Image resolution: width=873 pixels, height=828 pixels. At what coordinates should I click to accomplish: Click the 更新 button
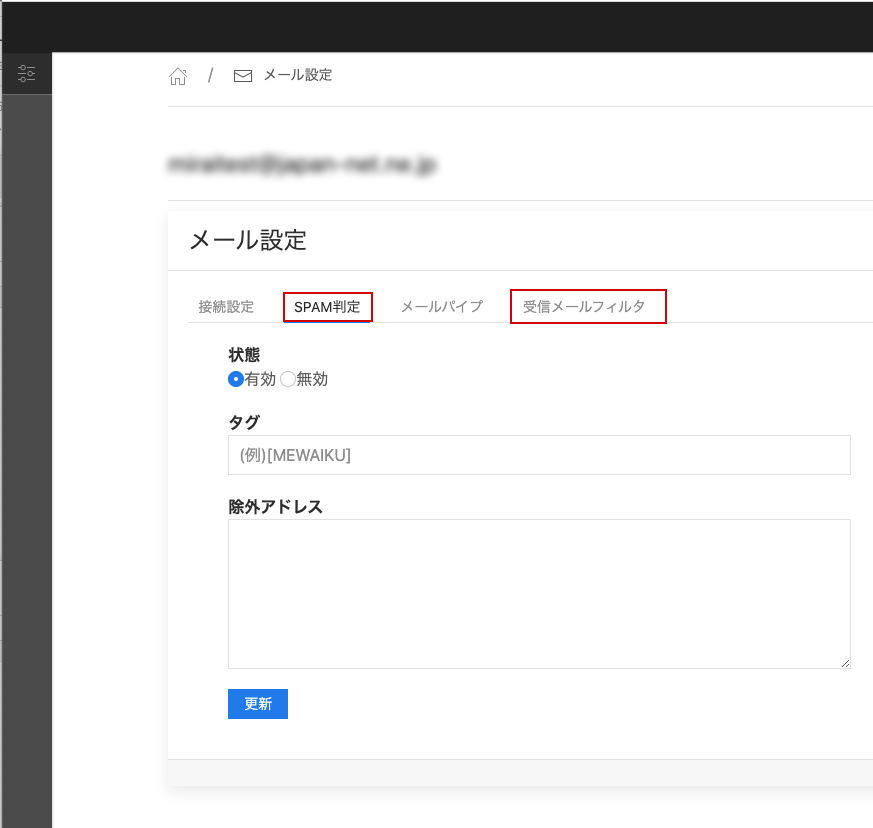click(258, 704)
